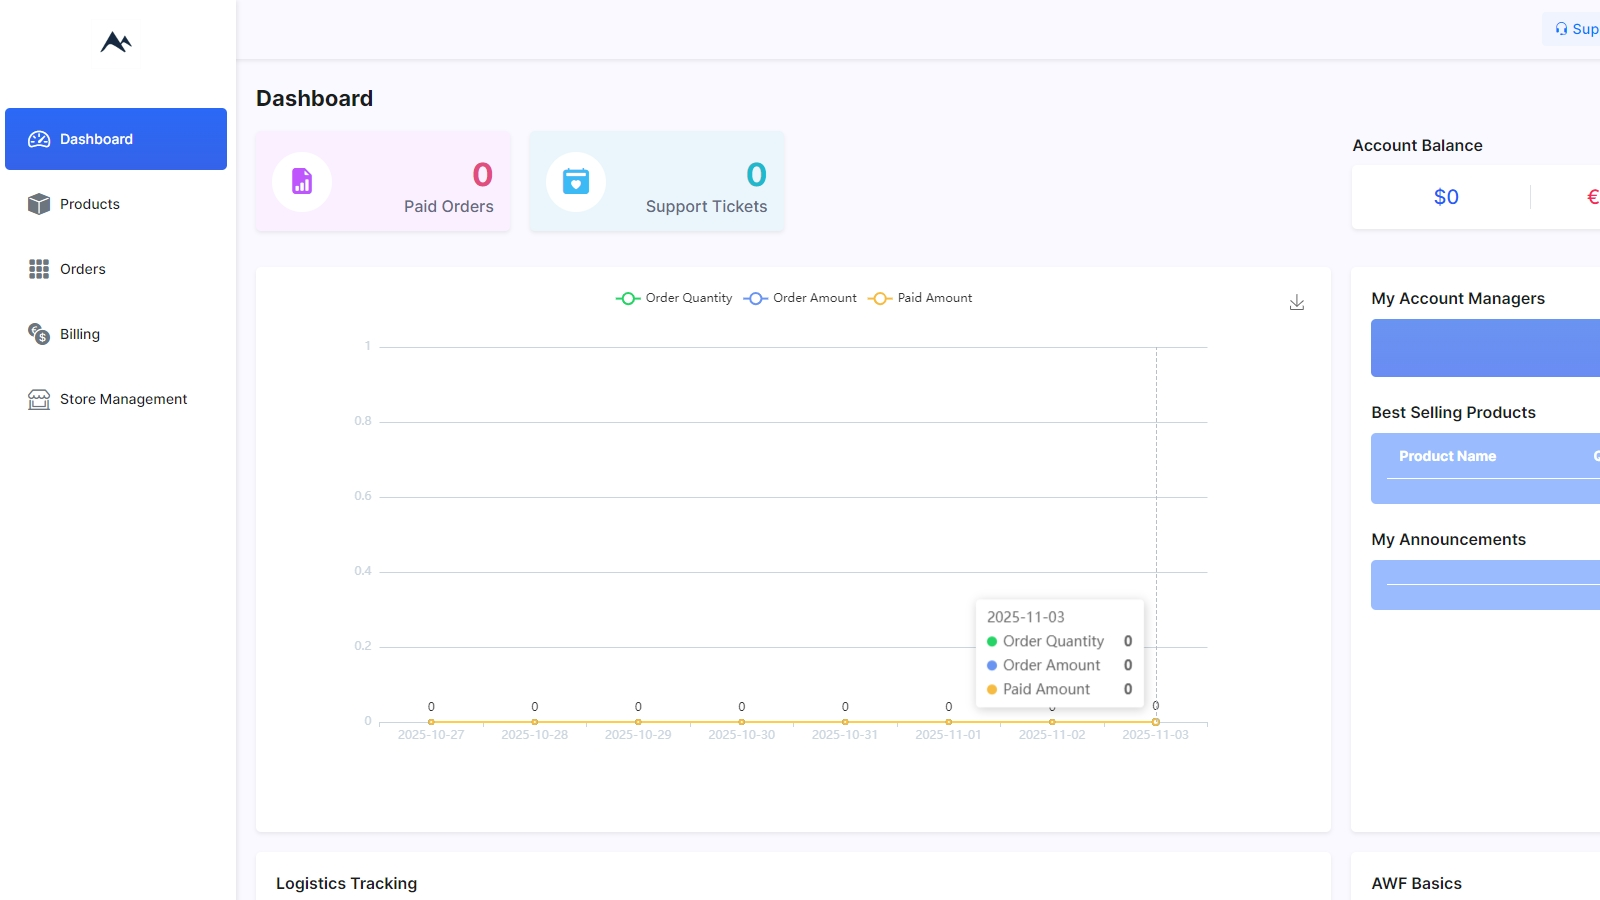Toggle Paid Amount series in legend

click(920, 298)
